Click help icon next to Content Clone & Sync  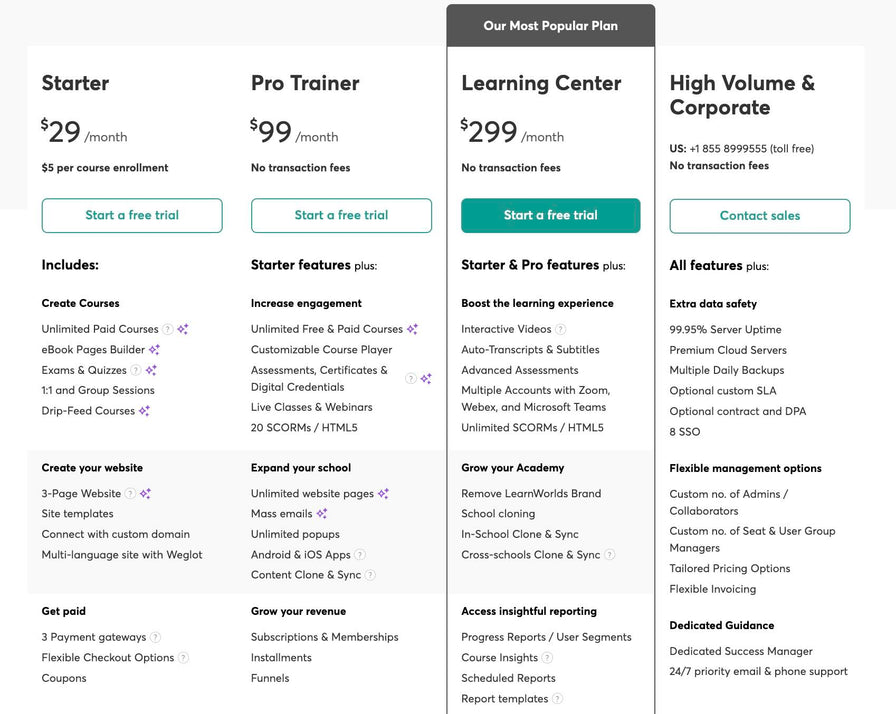point(370,575)
